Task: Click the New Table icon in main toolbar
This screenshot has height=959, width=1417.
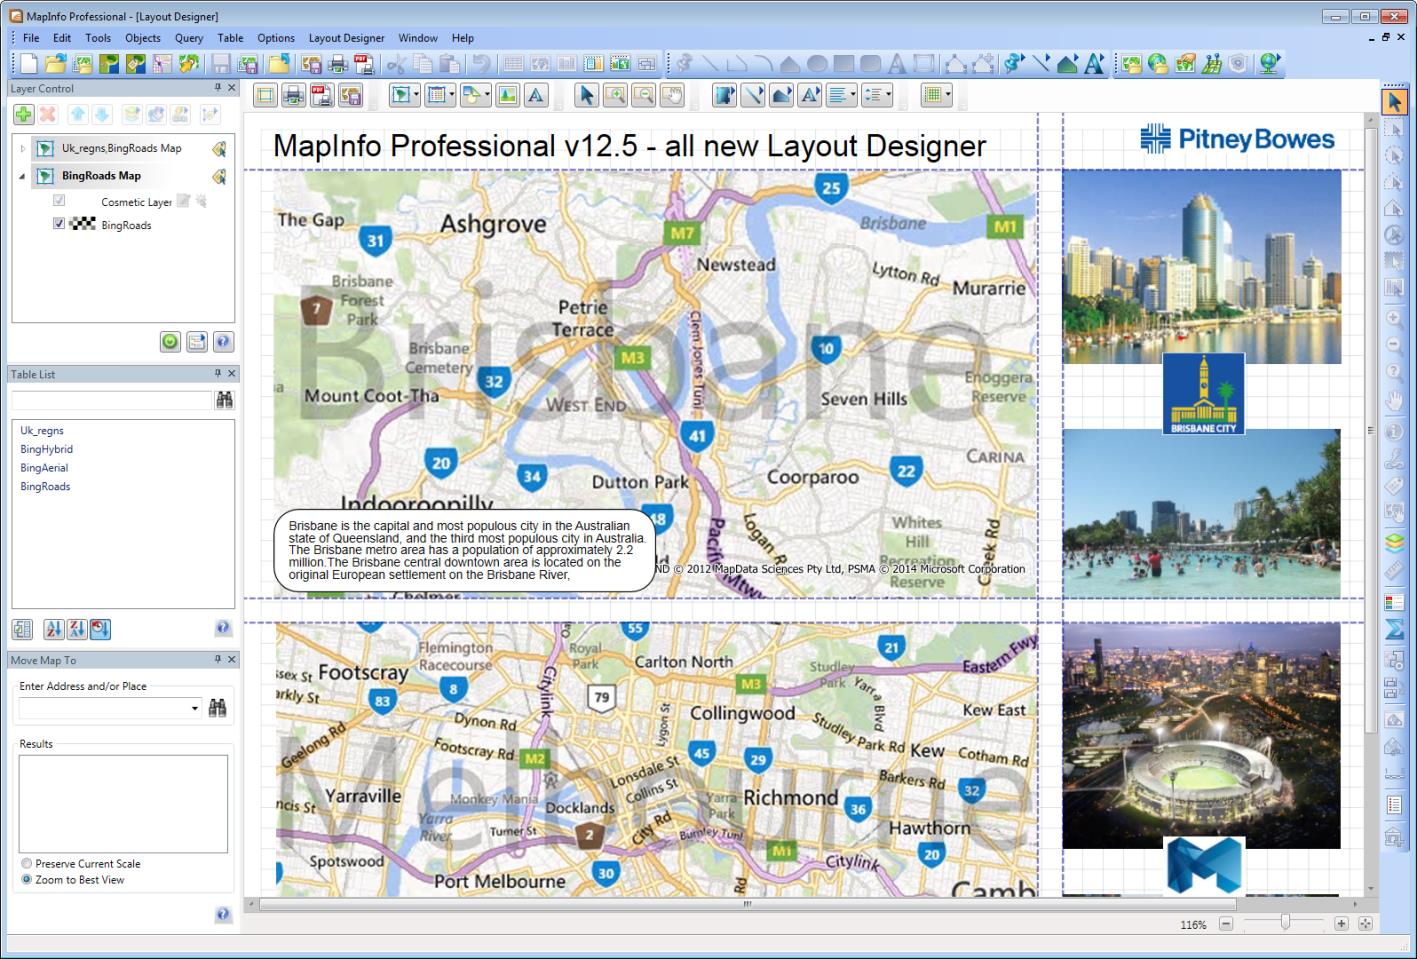Action: (28, 64)
